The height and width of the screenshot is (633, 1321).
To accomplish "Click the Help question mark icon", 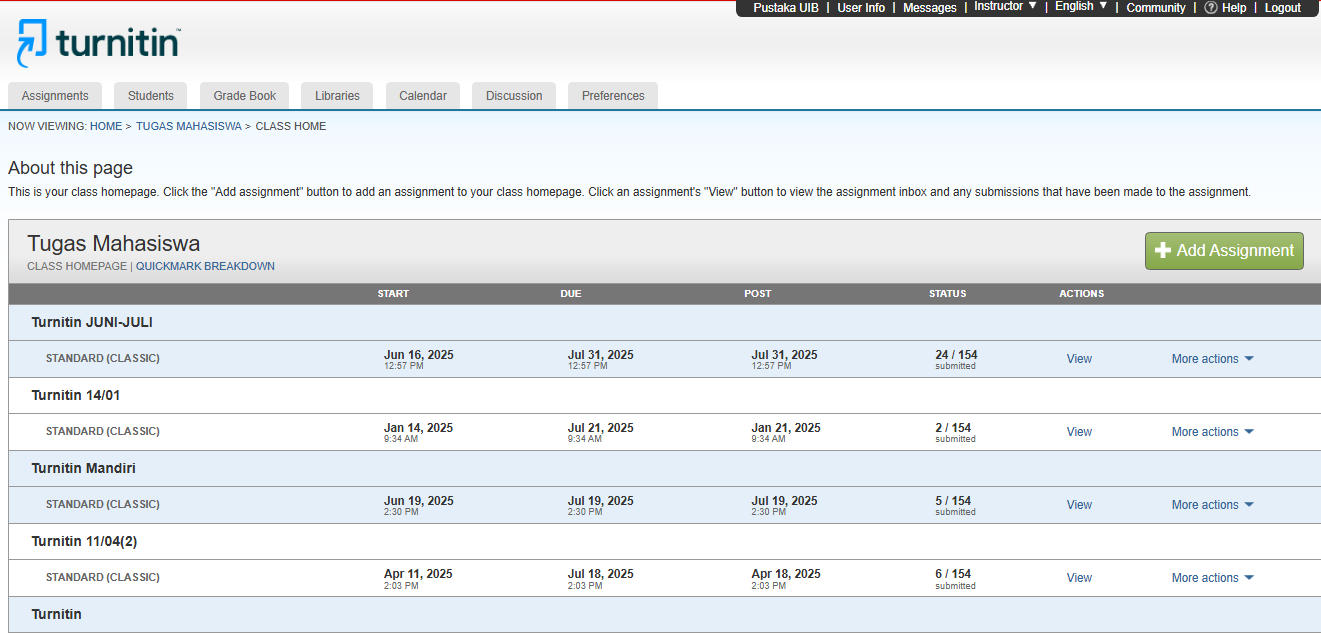I will tap(1210, 8).
